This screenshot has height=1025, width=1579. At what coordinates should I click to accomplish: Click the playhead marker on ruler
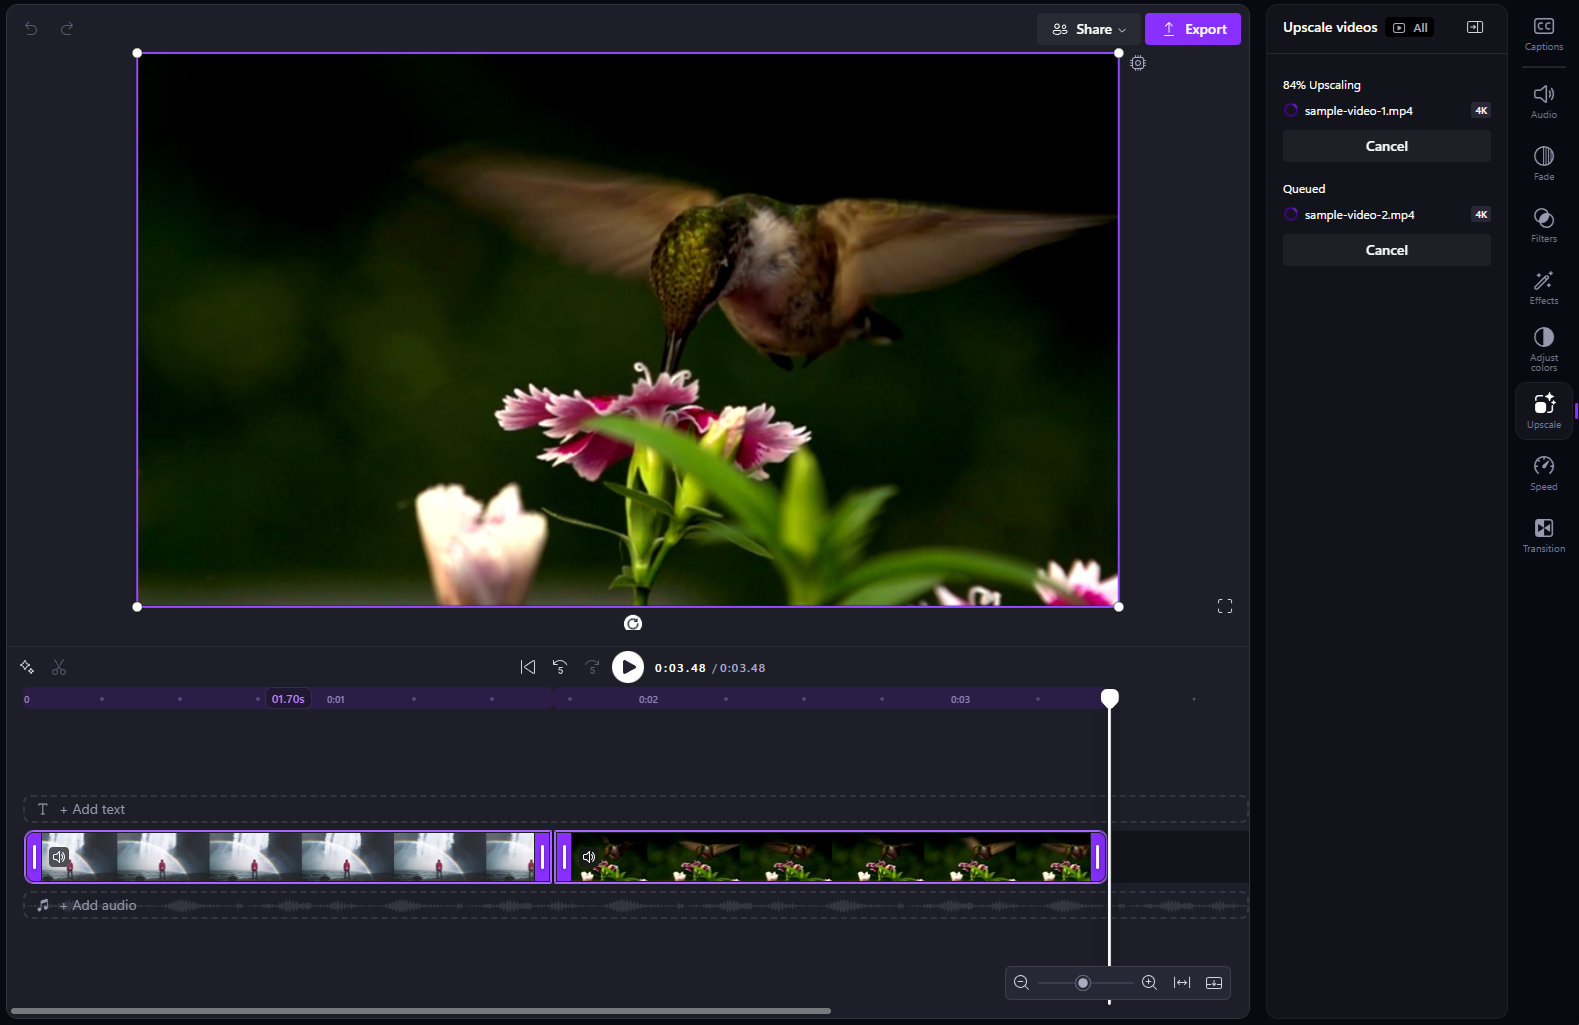pos(1110,697)
